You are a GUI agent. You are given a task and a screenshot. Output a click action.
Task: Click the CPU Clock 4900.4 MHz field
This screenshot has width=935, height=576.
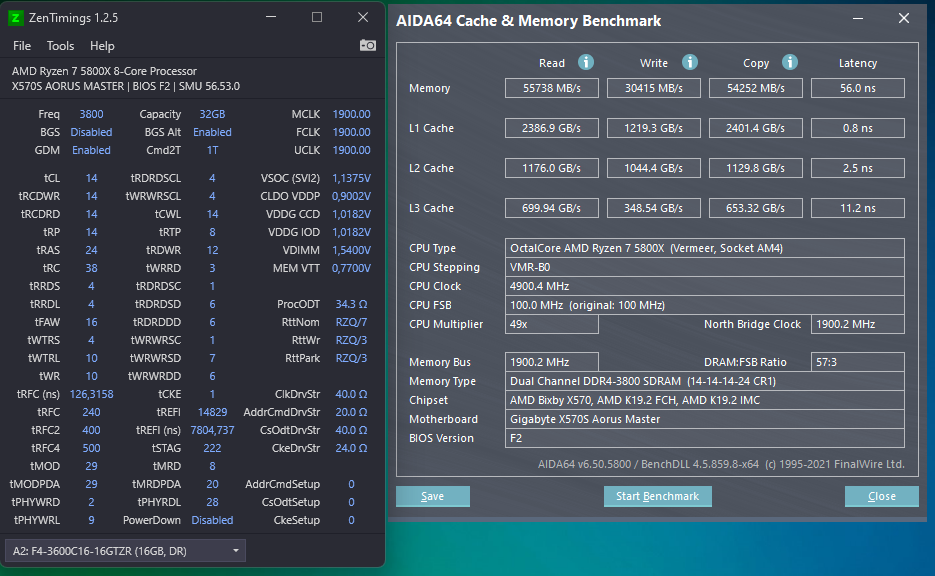pos(705,286)
